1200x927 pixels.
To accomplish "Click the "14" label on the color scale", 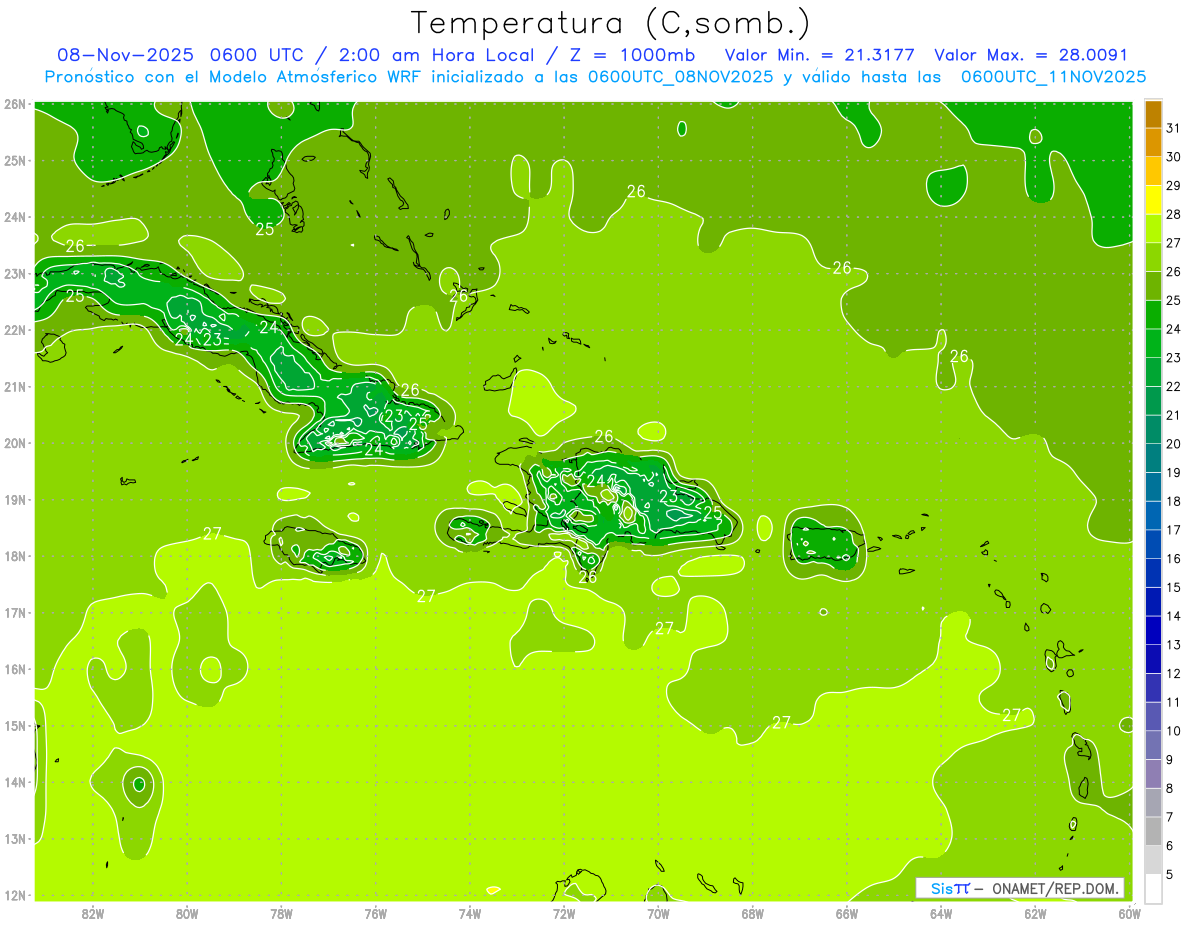I will tap(1173, 616).
